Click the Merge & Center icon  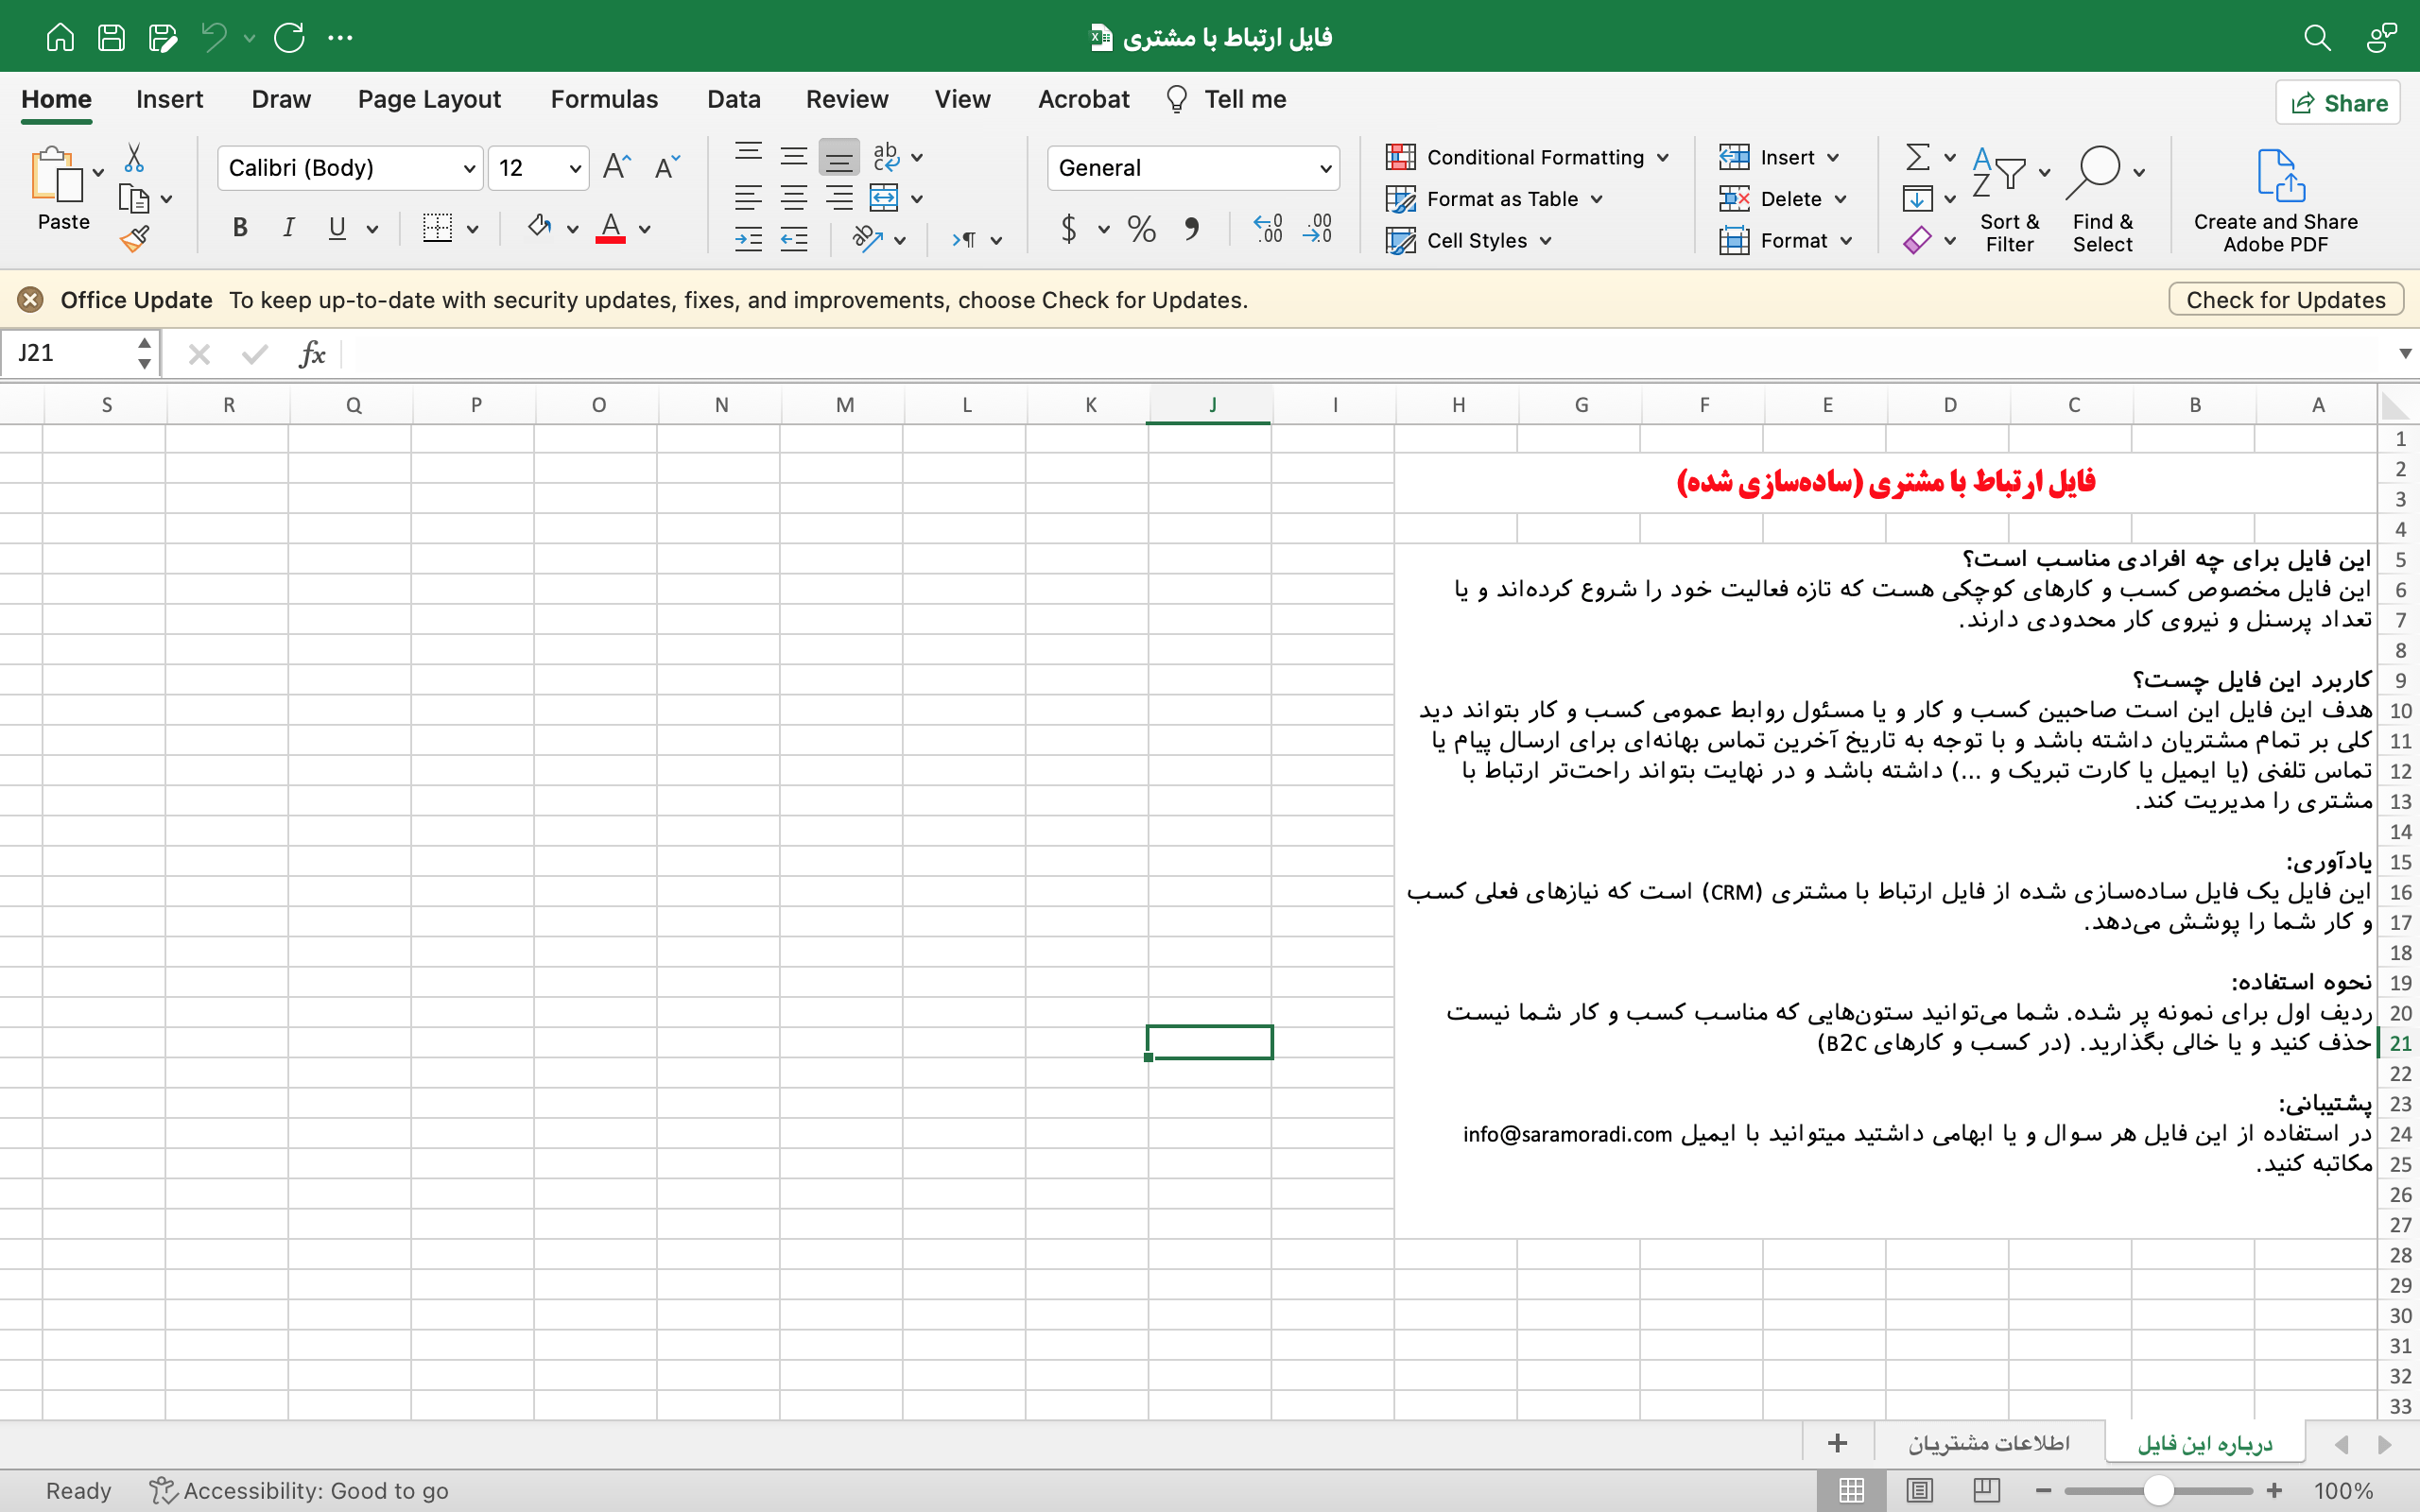pyautogui.click(x=884, y=198)
